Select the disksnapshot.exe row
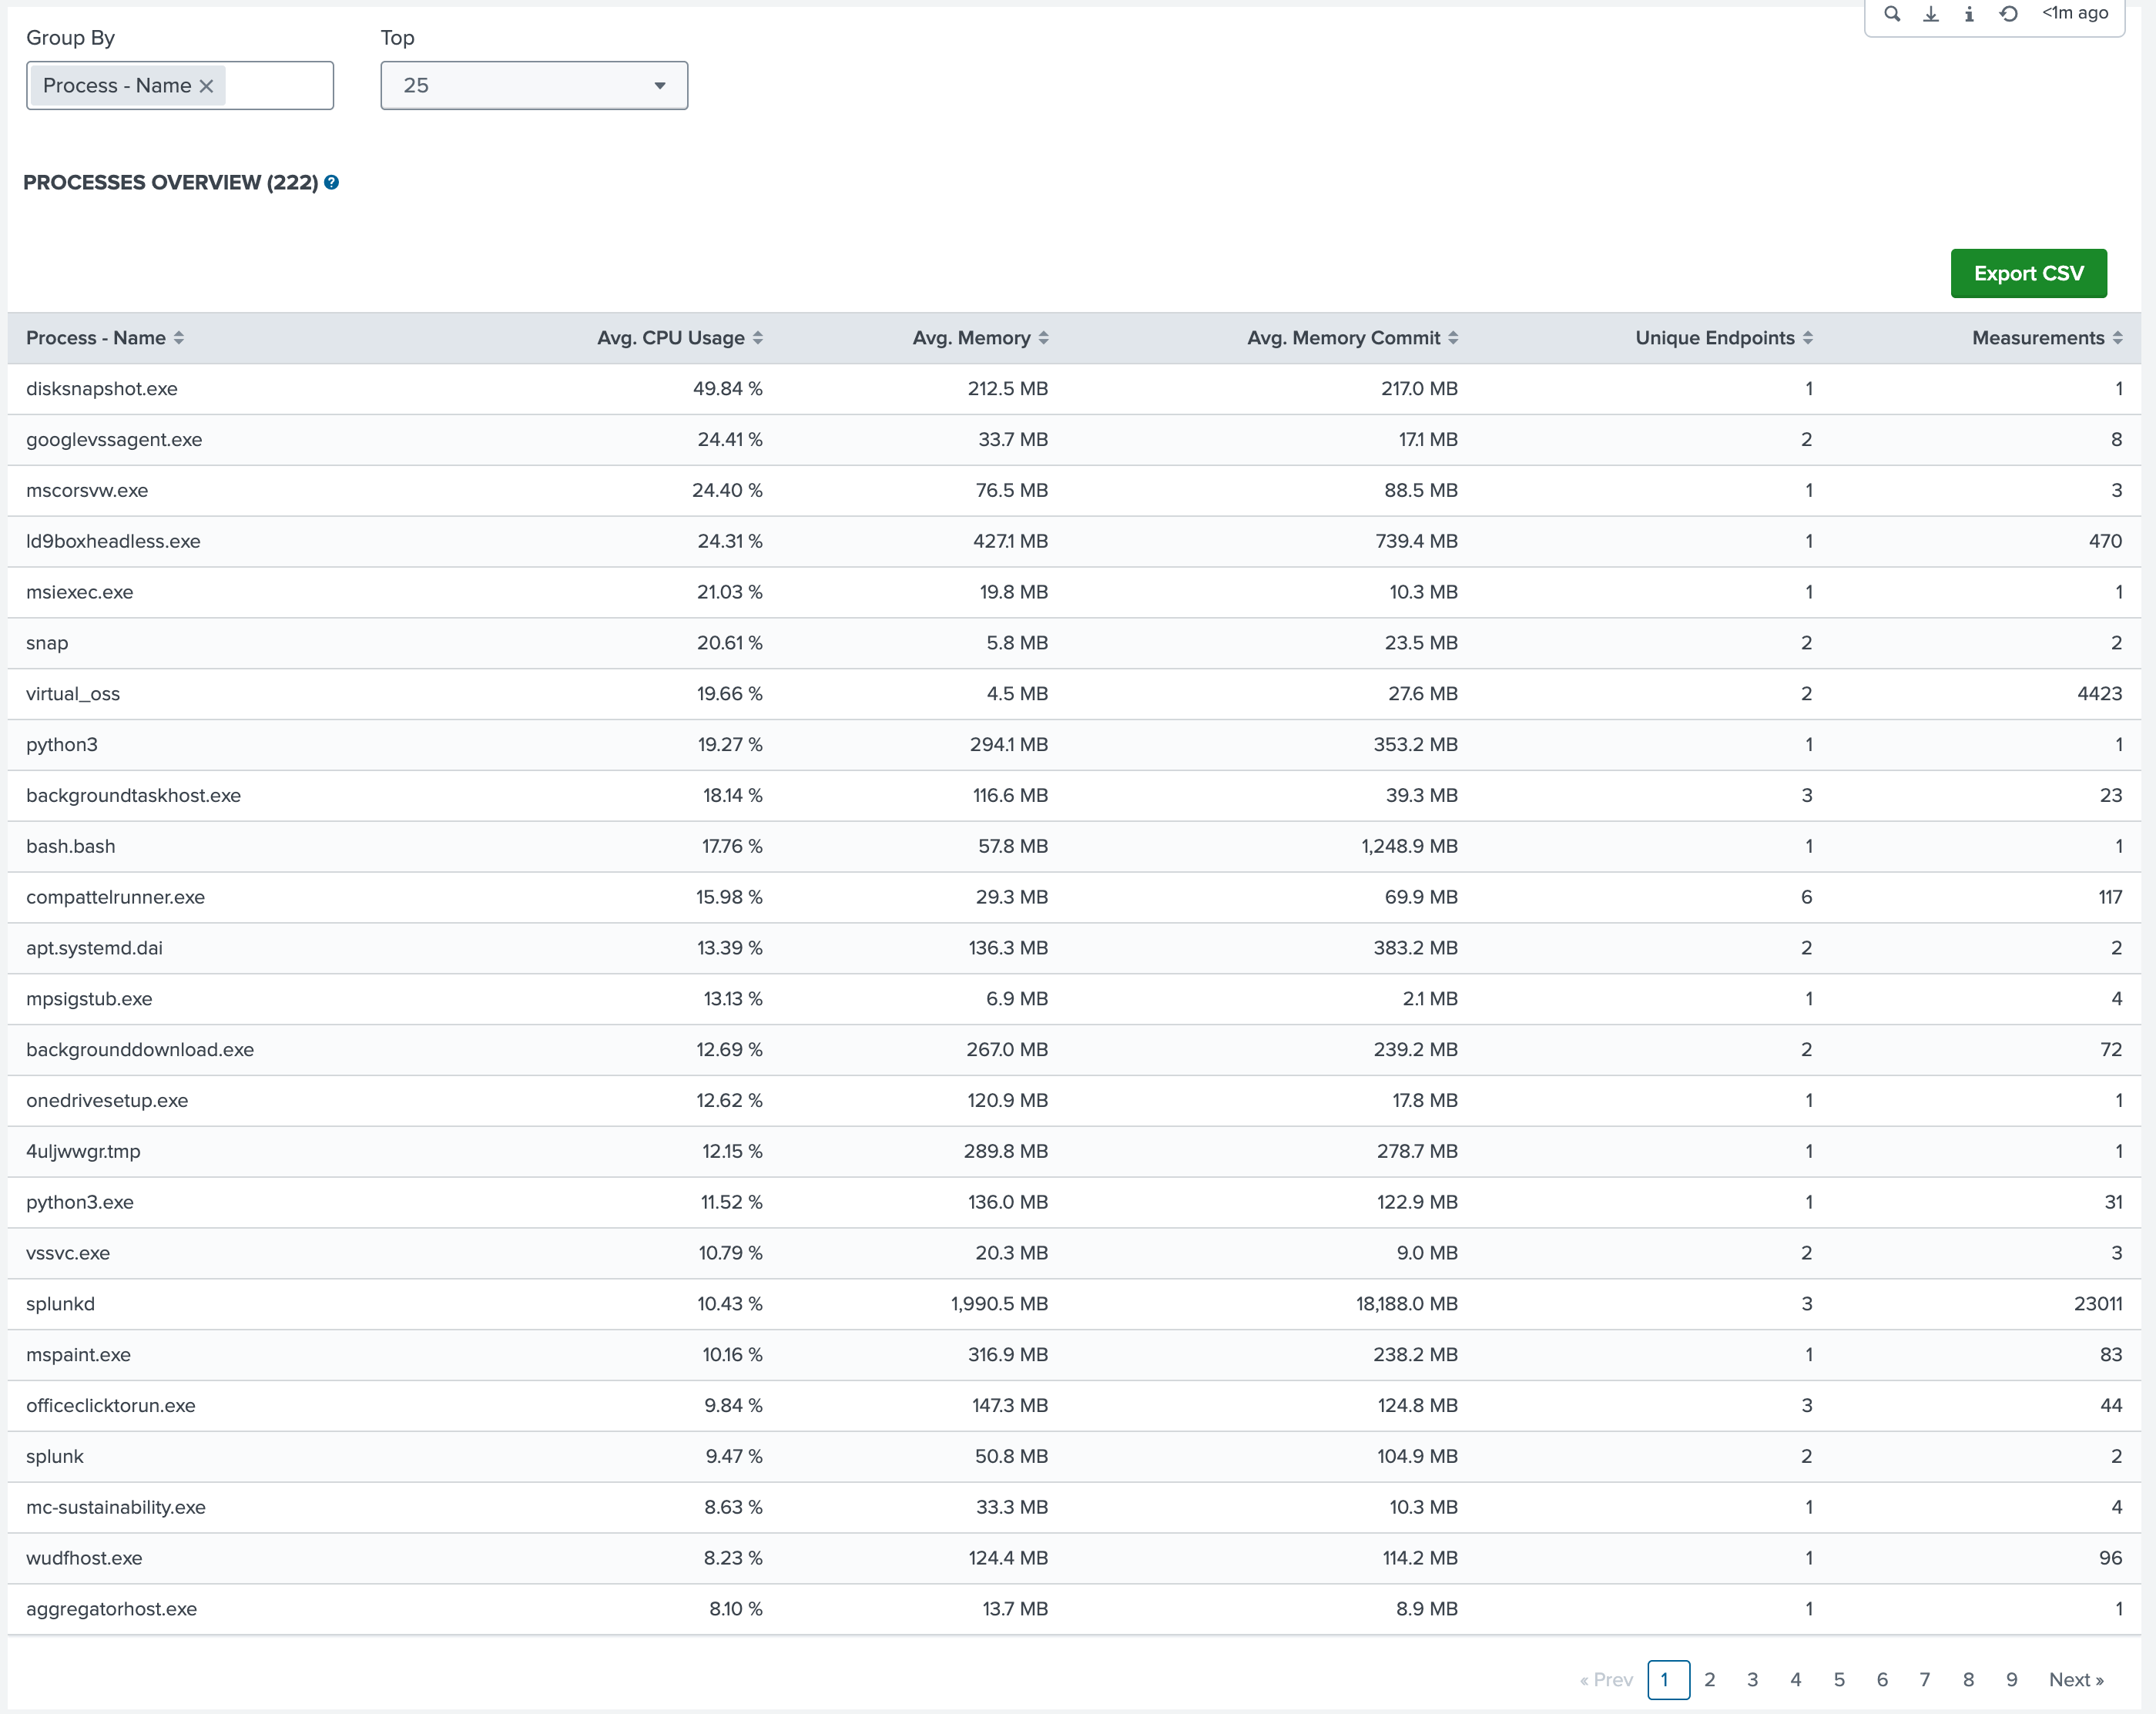This screenshot has height=1714, width=2156. click(x=102, y=388)
